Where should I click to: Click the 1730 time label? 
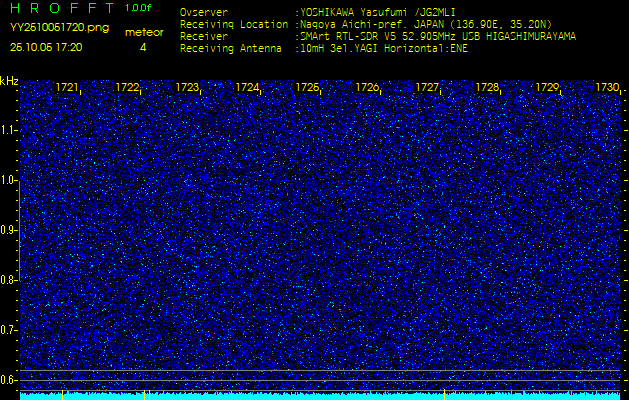click(607, 87)
